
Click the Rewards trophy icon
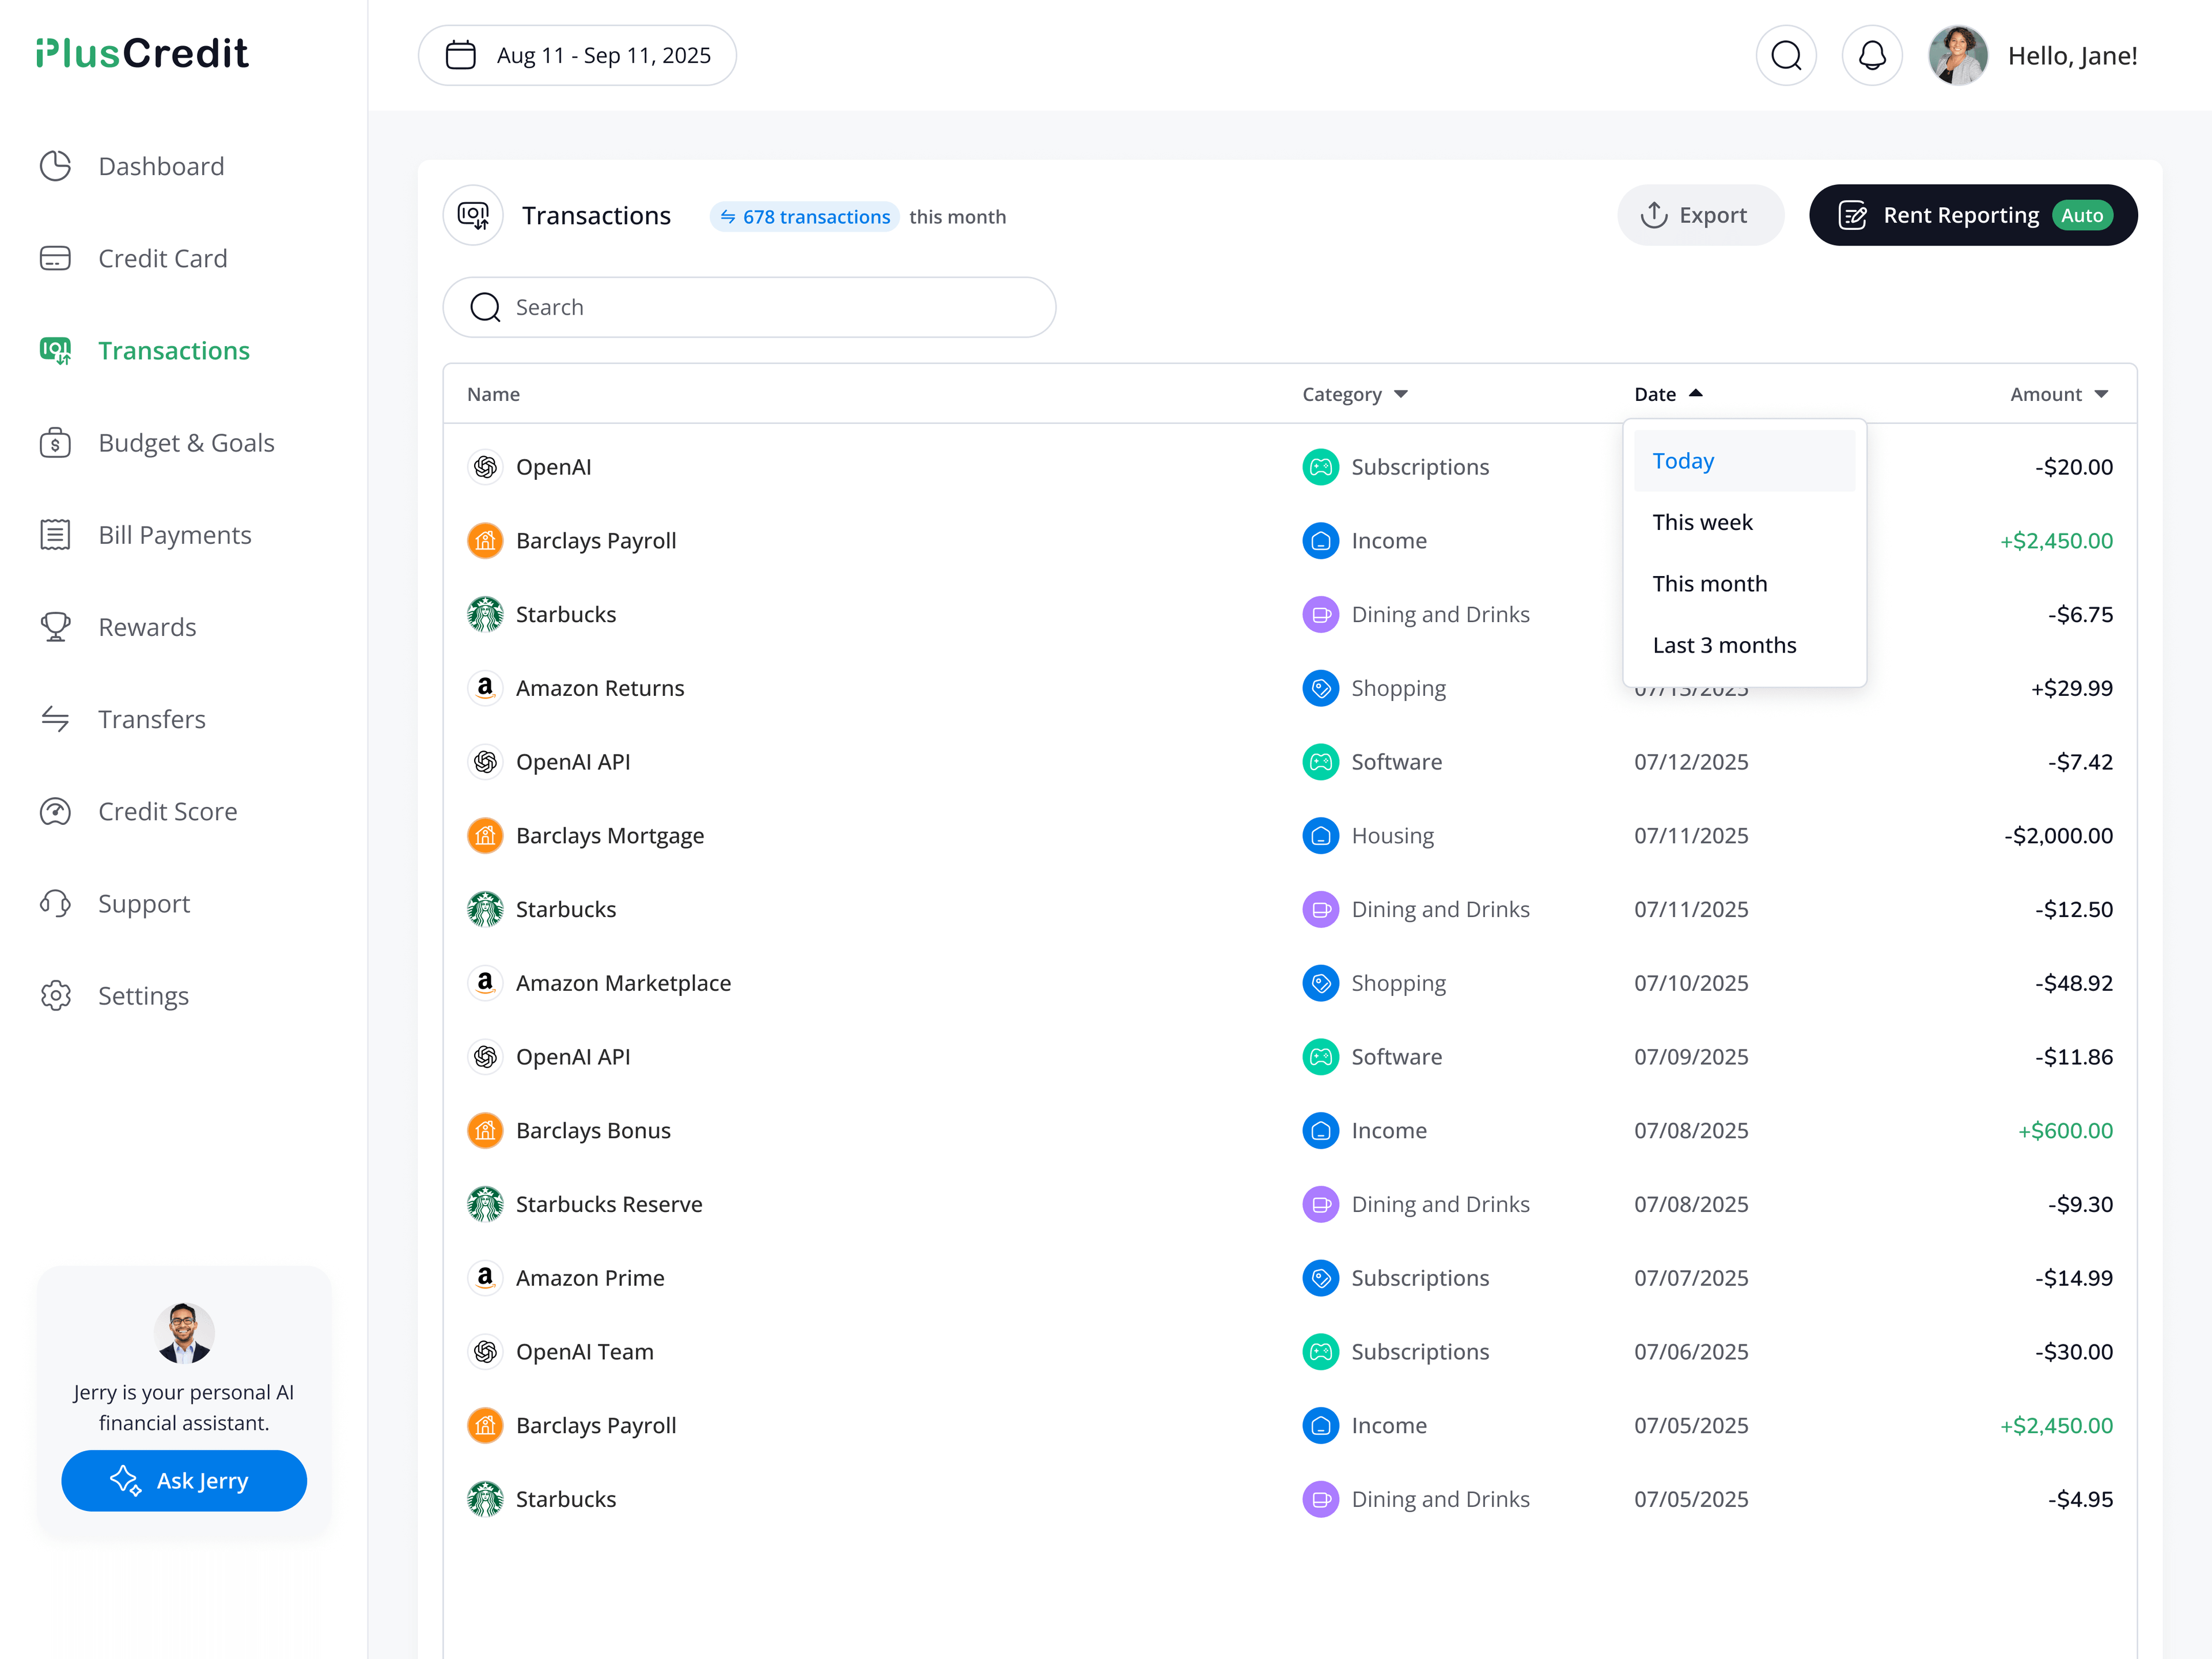[56, 627]
